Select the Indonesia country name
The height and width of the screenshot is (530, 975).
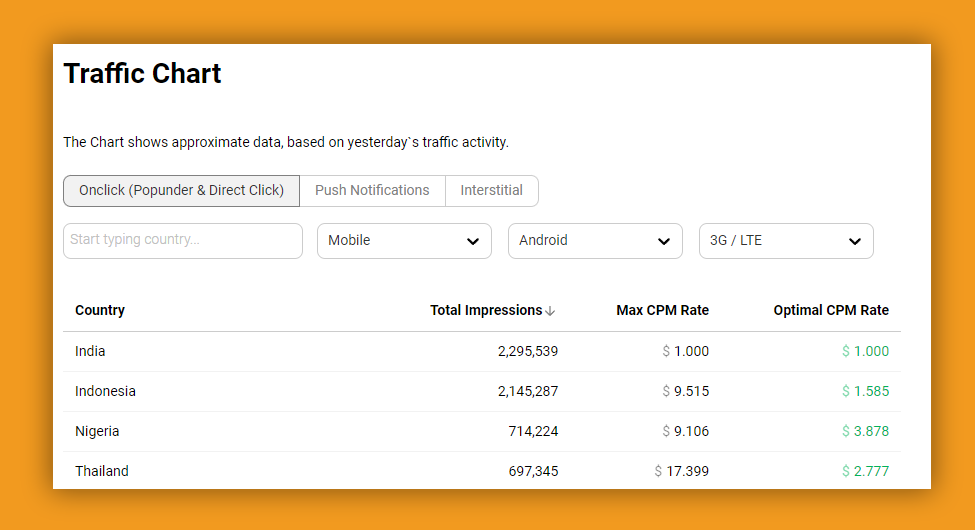coord(105,391)
